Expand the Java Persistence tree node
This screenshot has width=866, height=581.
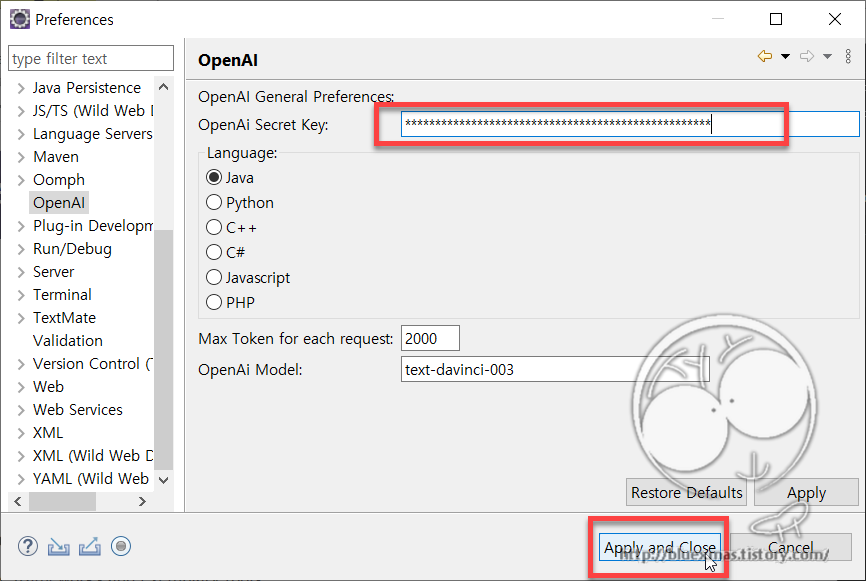coord(21,88)
